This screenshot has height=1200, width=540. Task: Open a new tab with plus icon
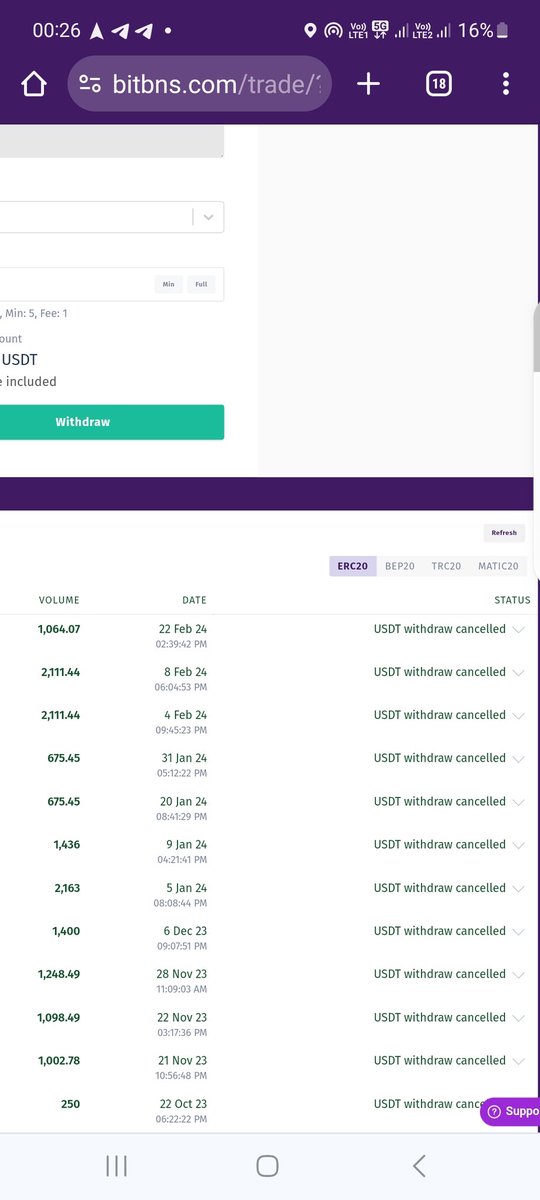[368, 84]
